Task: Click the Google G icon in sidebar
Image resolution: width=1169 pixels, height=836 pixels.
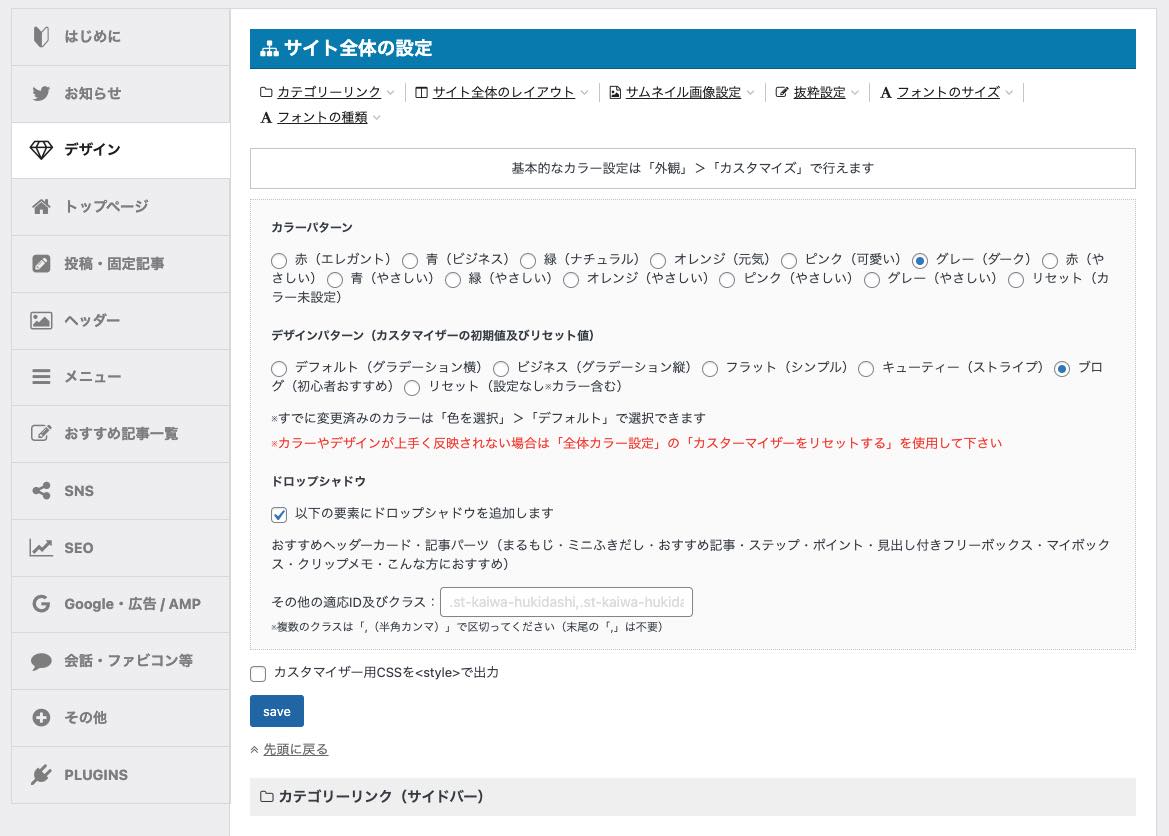Action: coord(41,604)
